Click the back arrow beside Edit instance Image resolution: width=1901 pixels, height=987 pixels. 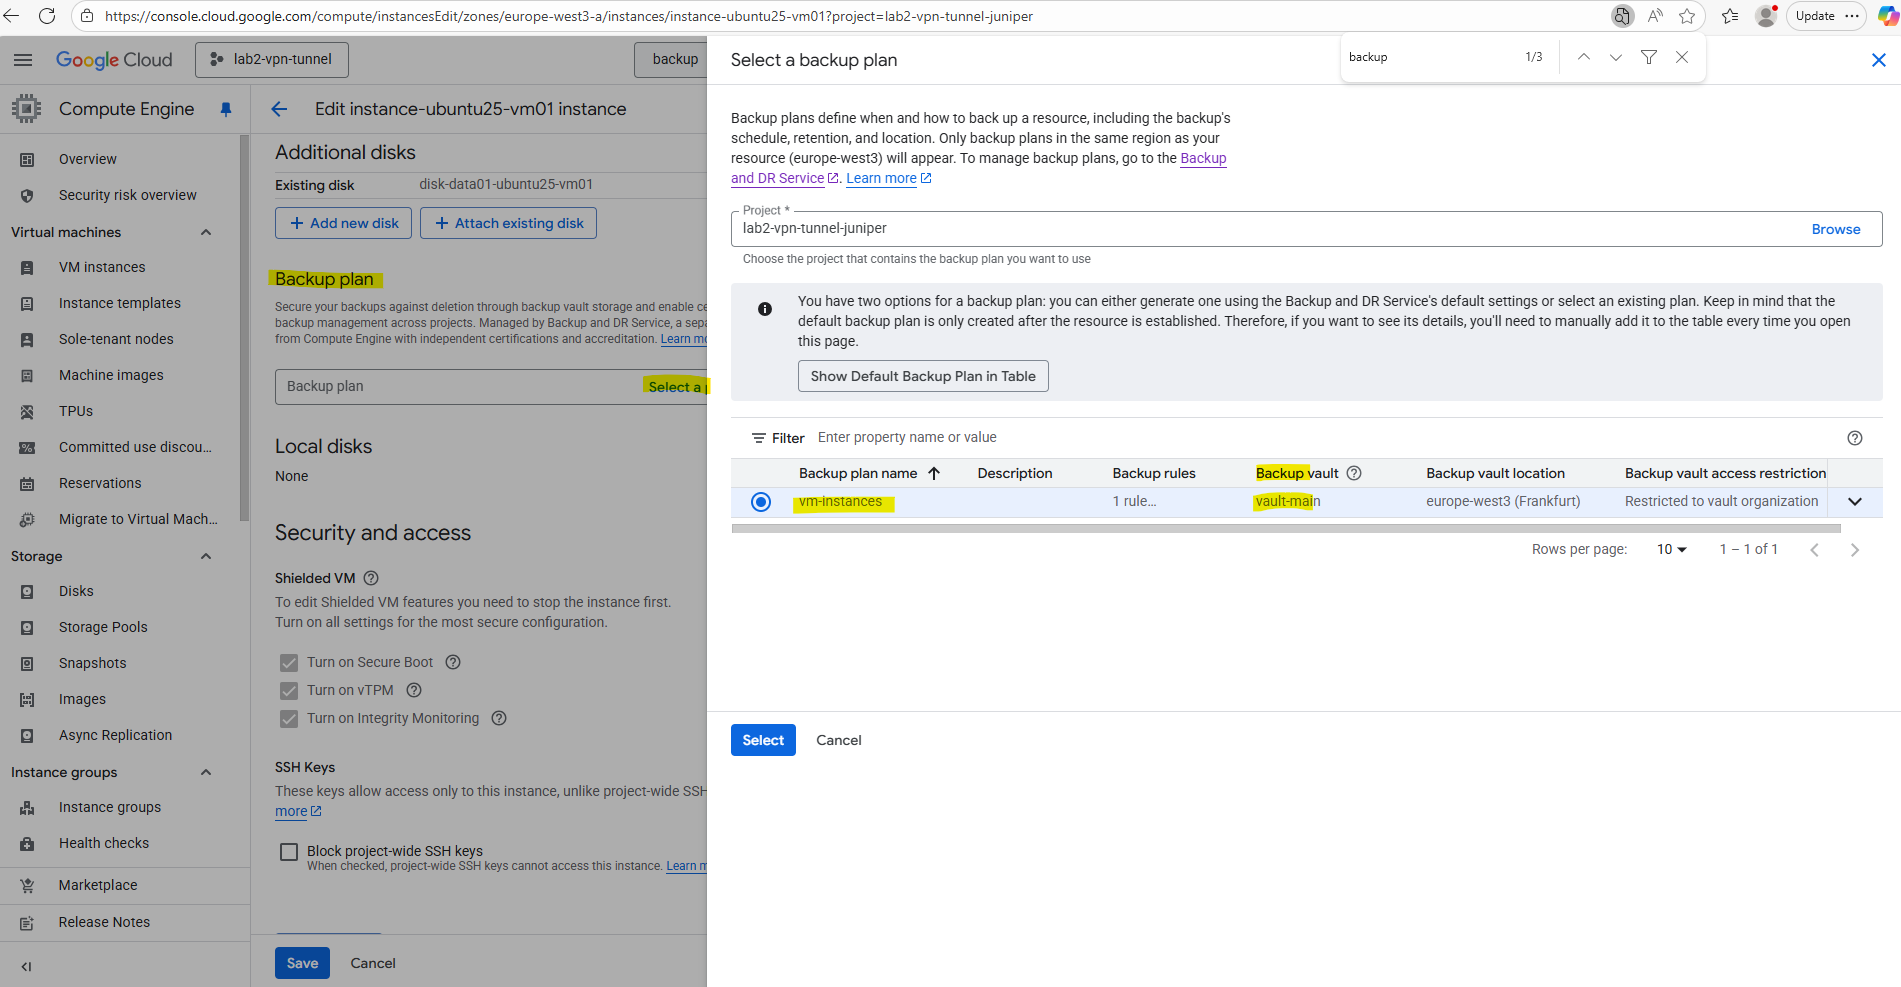pyautogui.click(x=279, y=109)
